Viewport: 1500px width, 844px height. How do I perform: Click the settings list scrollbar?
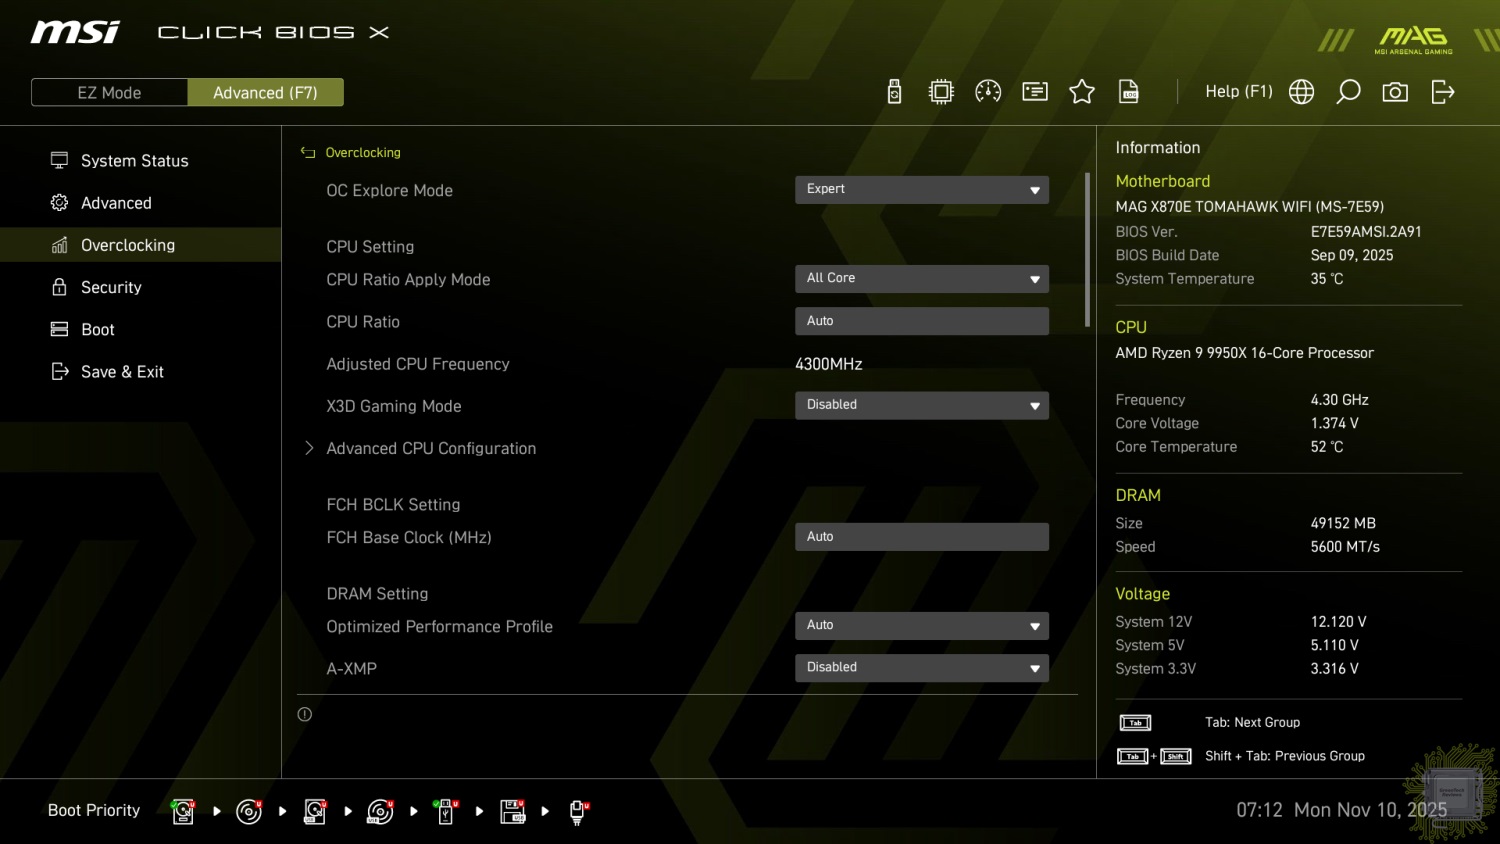tap(1087, 250)
